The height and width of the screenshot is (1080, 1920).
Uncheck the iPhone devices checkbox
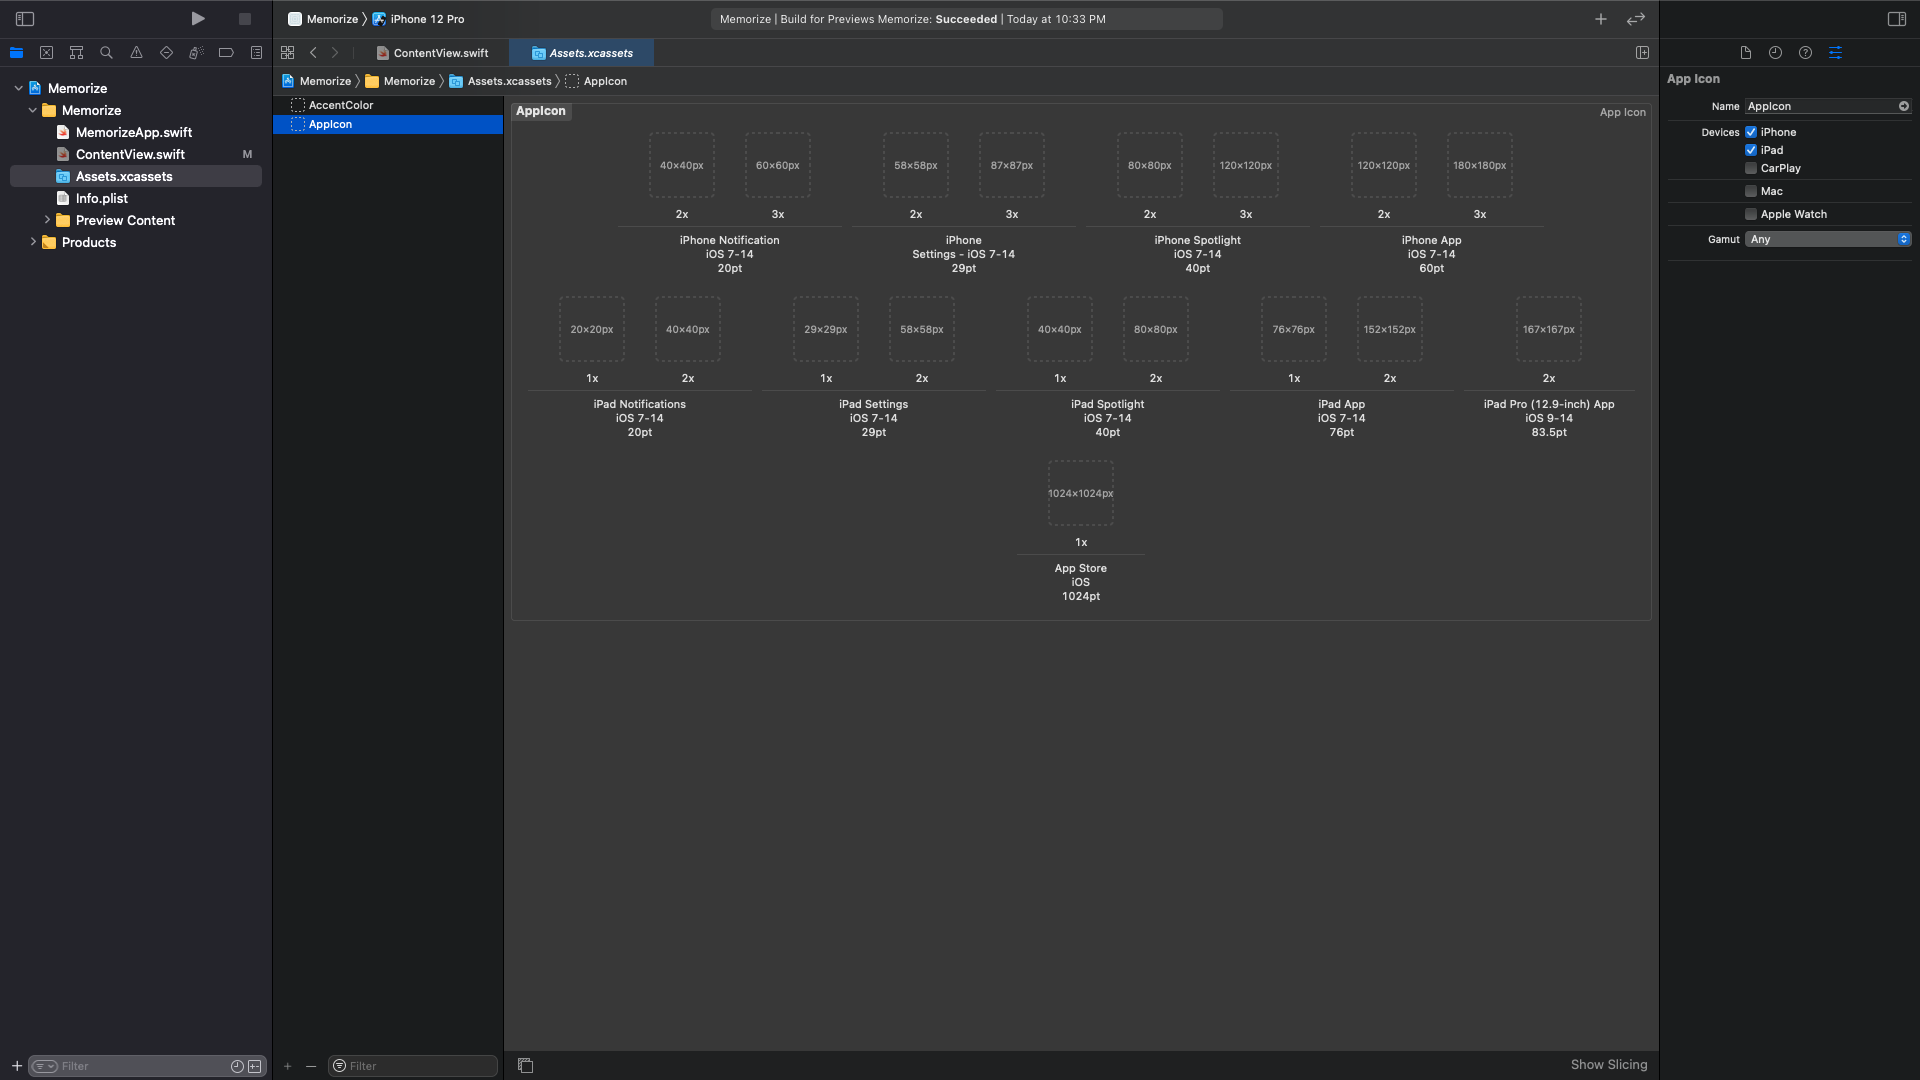tap(1751, 132)
